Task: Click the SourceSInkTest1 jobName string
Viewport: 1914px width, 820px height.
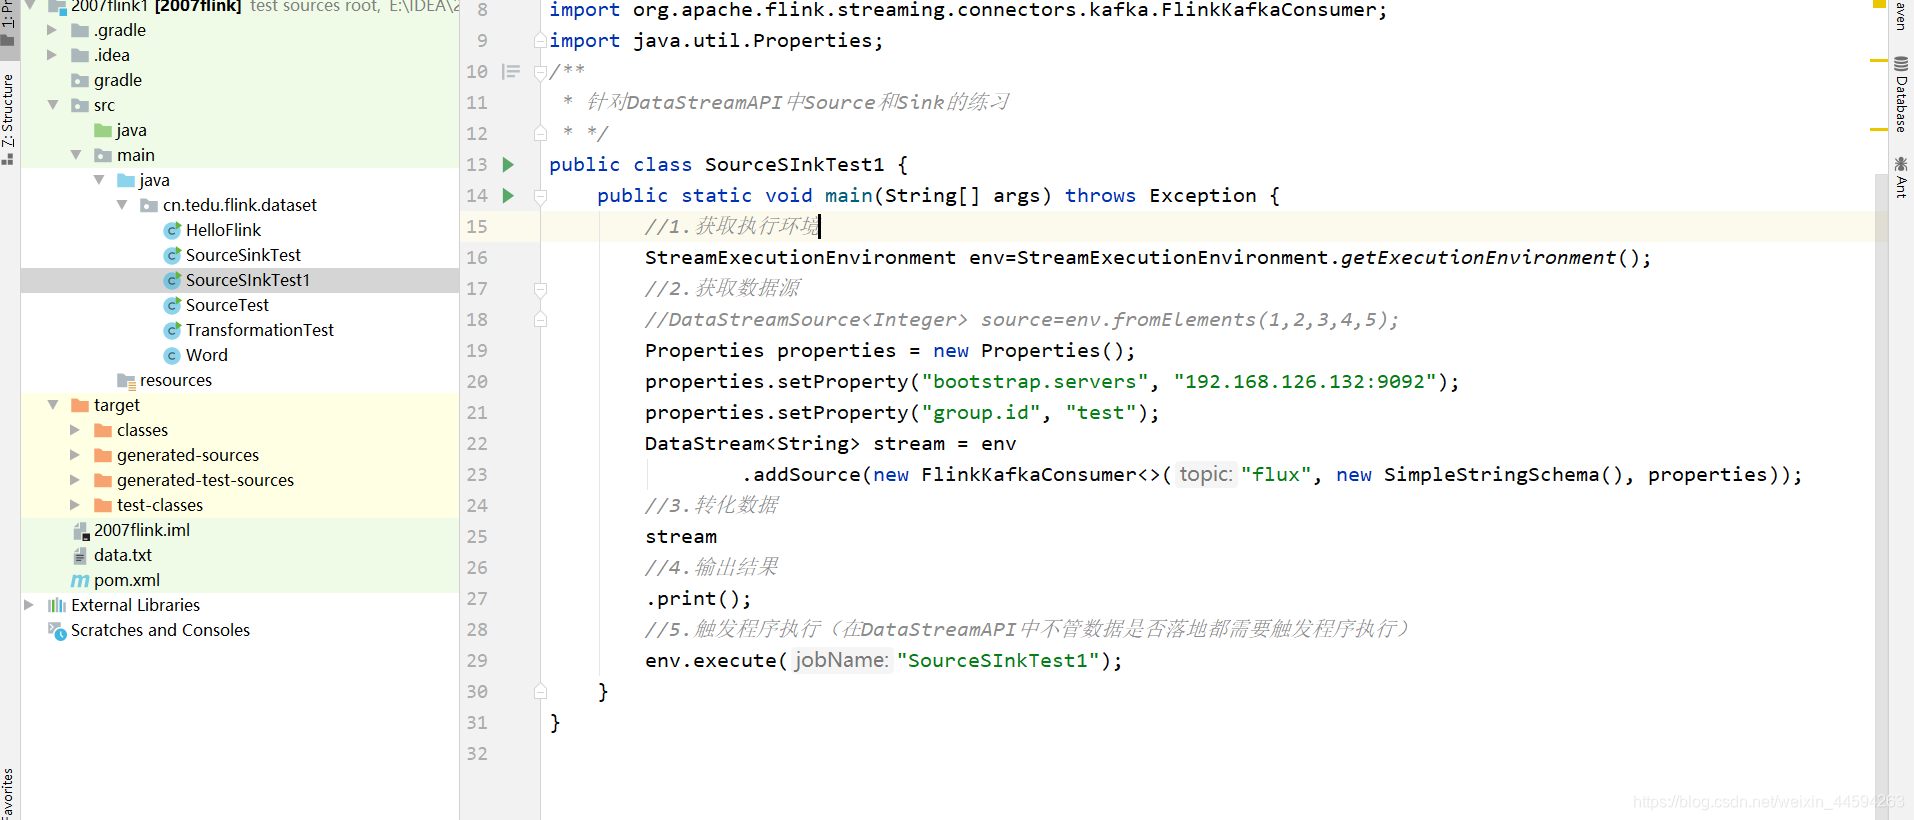Action: 997,660
